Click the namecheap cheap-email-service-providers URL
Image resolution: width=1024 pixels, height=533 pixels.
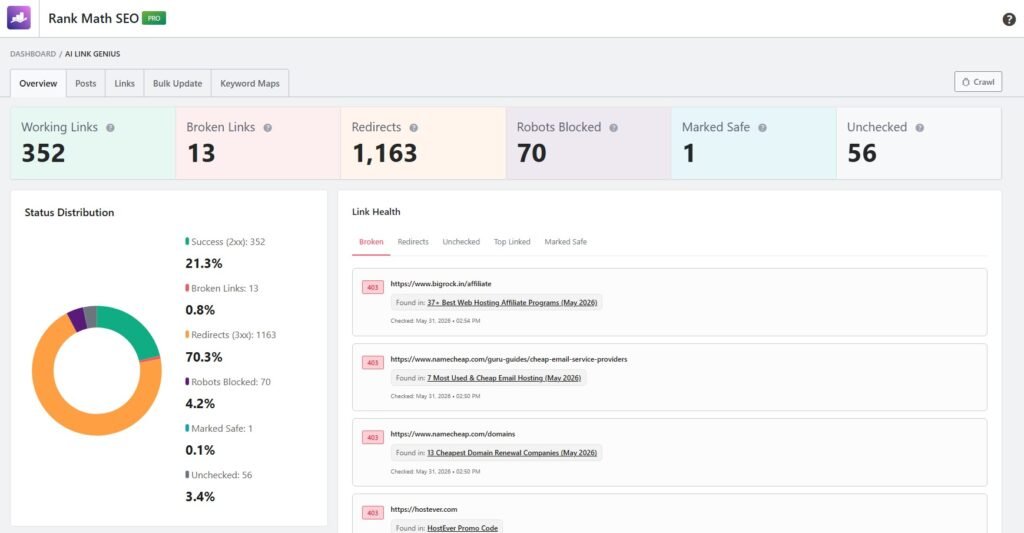click(x=509, y=359)
